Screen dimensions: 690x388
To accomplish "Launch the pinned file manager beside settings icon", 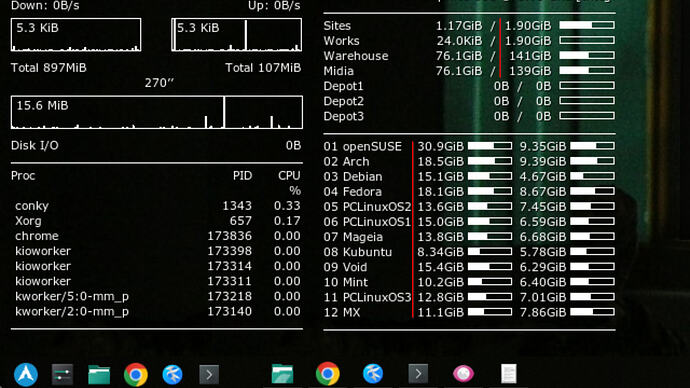I will pyautogui.click(x=99, y=375).
